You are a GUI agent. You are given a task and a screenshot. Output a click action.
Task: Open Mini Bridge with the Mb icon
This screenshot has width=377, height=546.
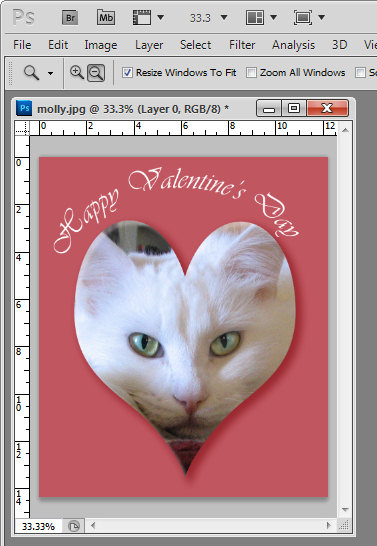(x=106, y=17)
